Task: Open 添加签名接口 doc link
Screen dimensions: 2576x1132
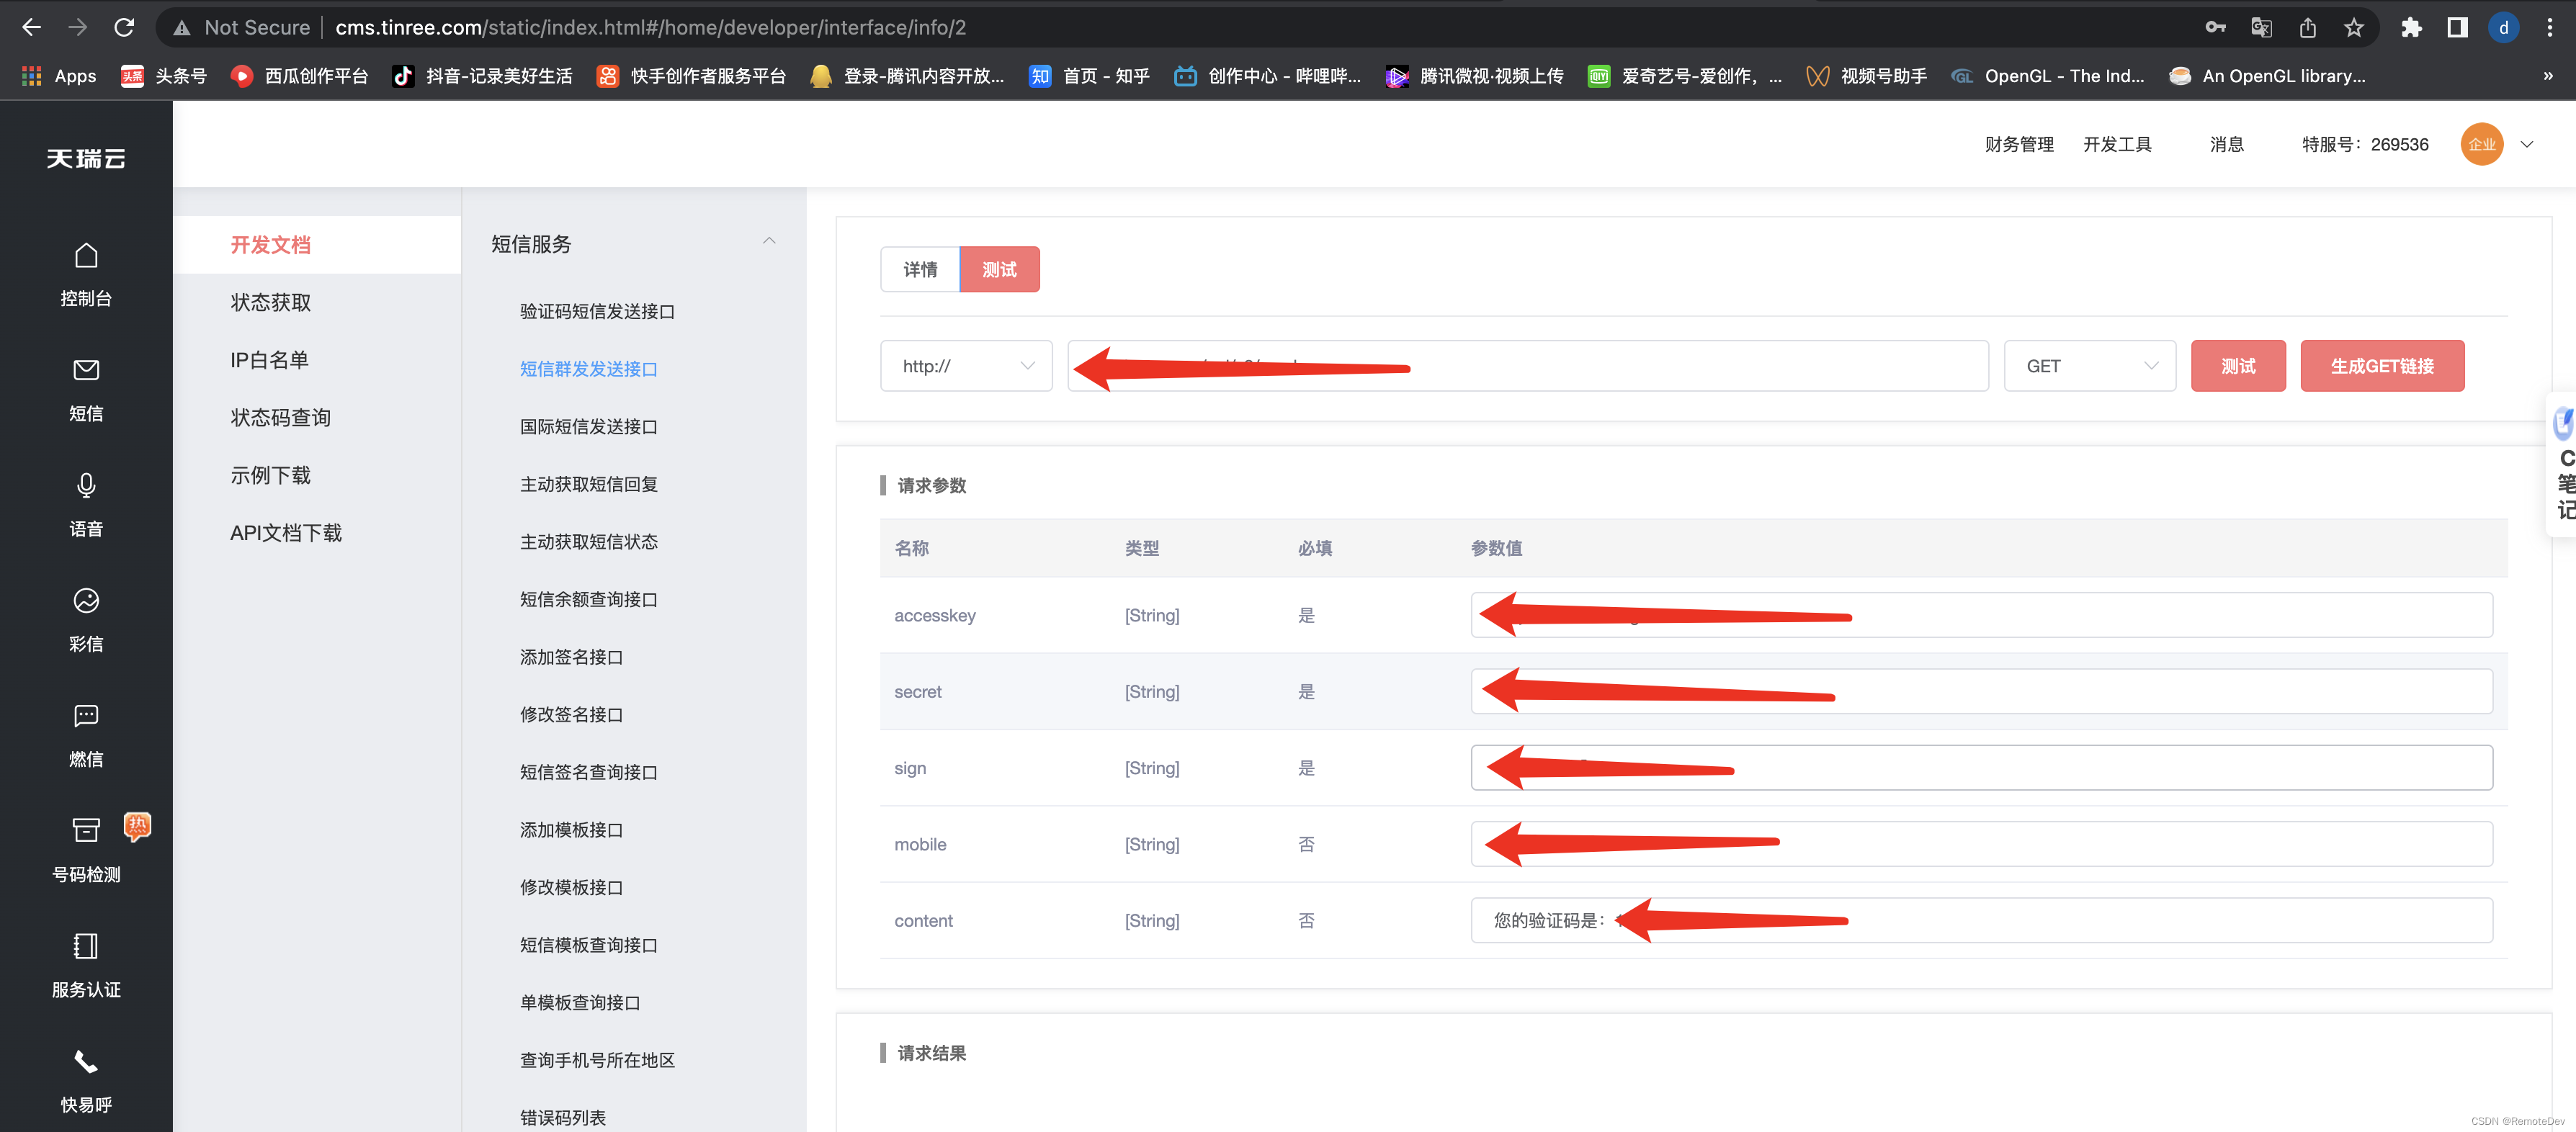Action: tap(571, 657)
